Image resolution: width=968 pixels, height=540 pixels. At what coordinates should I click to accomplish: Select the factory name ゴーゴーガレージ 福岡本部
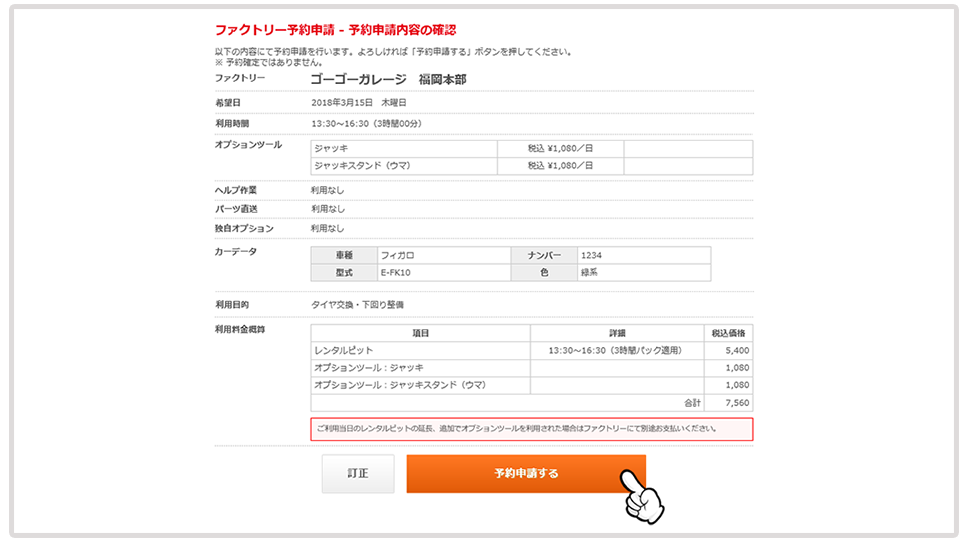pos(388,79)
